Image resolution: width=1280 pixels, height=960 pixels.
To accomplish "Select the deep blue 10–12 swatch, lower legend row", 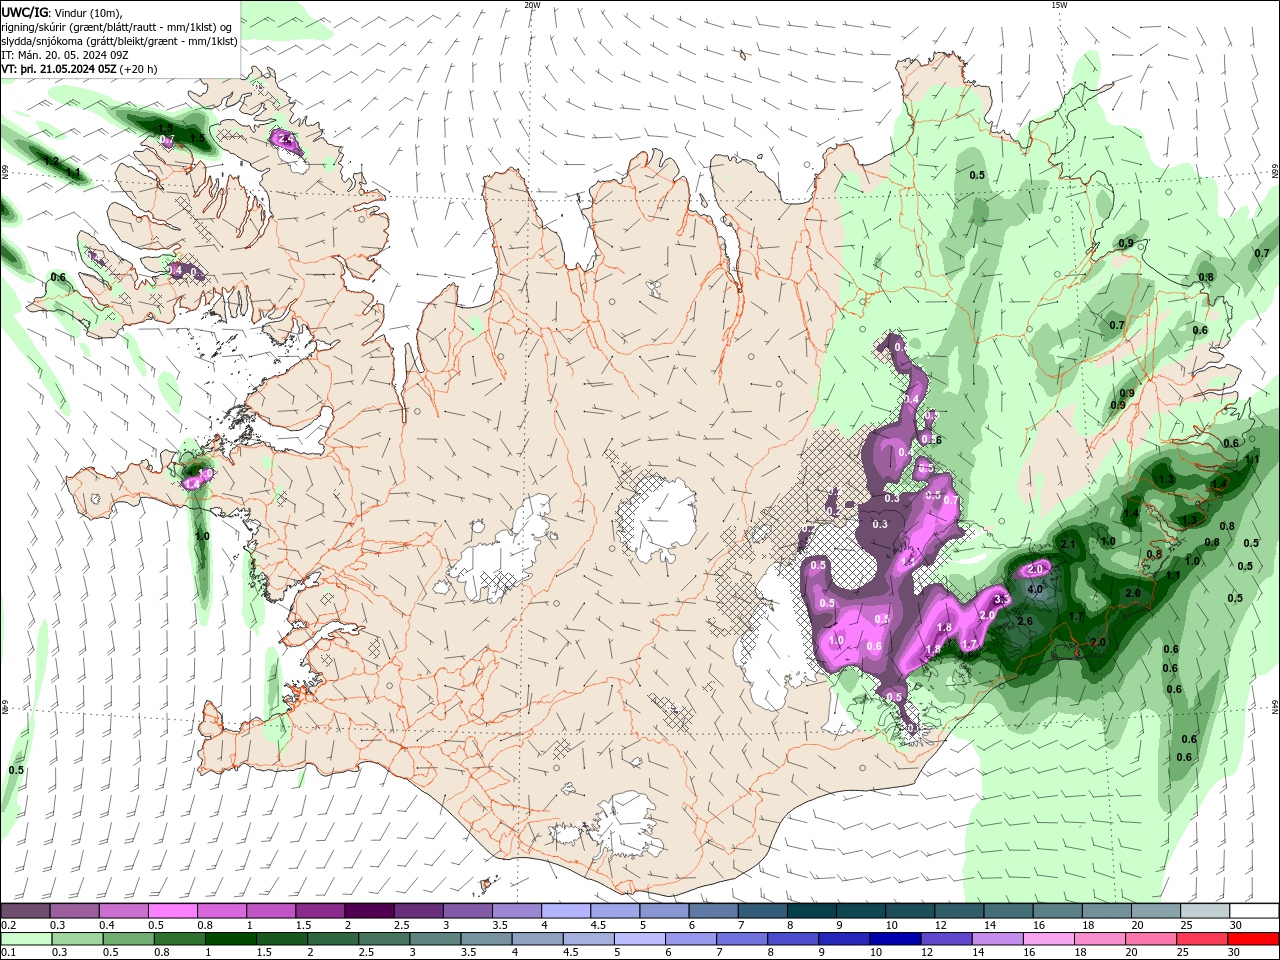I will click(895, 939).
